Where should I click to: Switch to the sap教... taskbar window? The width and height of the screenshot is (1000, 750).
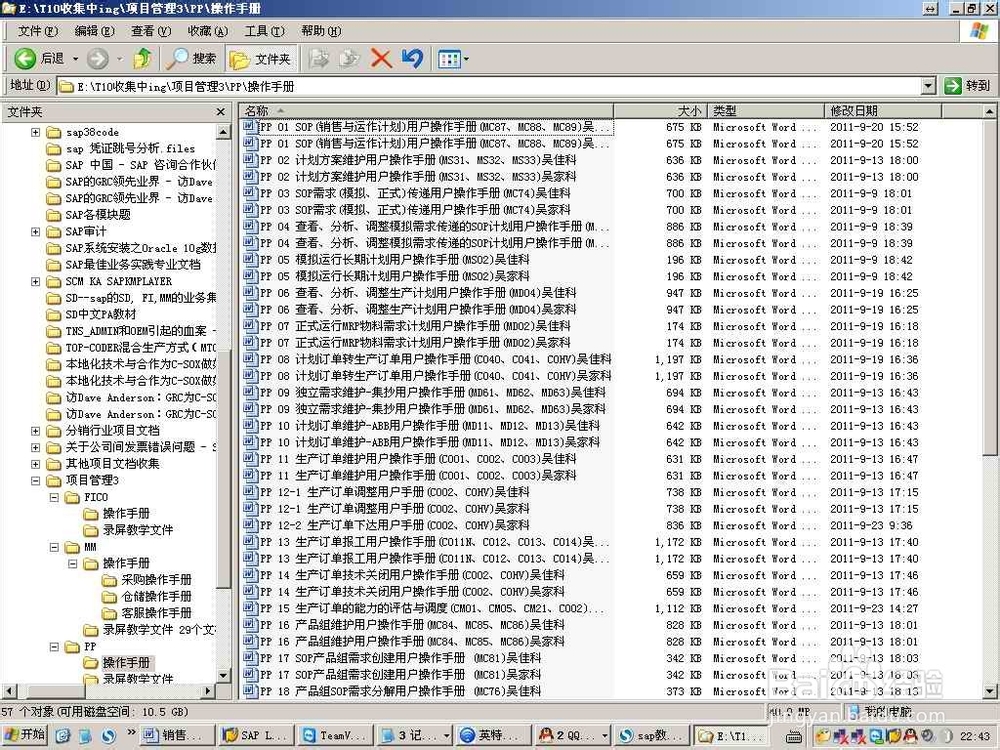pos(651,735)
